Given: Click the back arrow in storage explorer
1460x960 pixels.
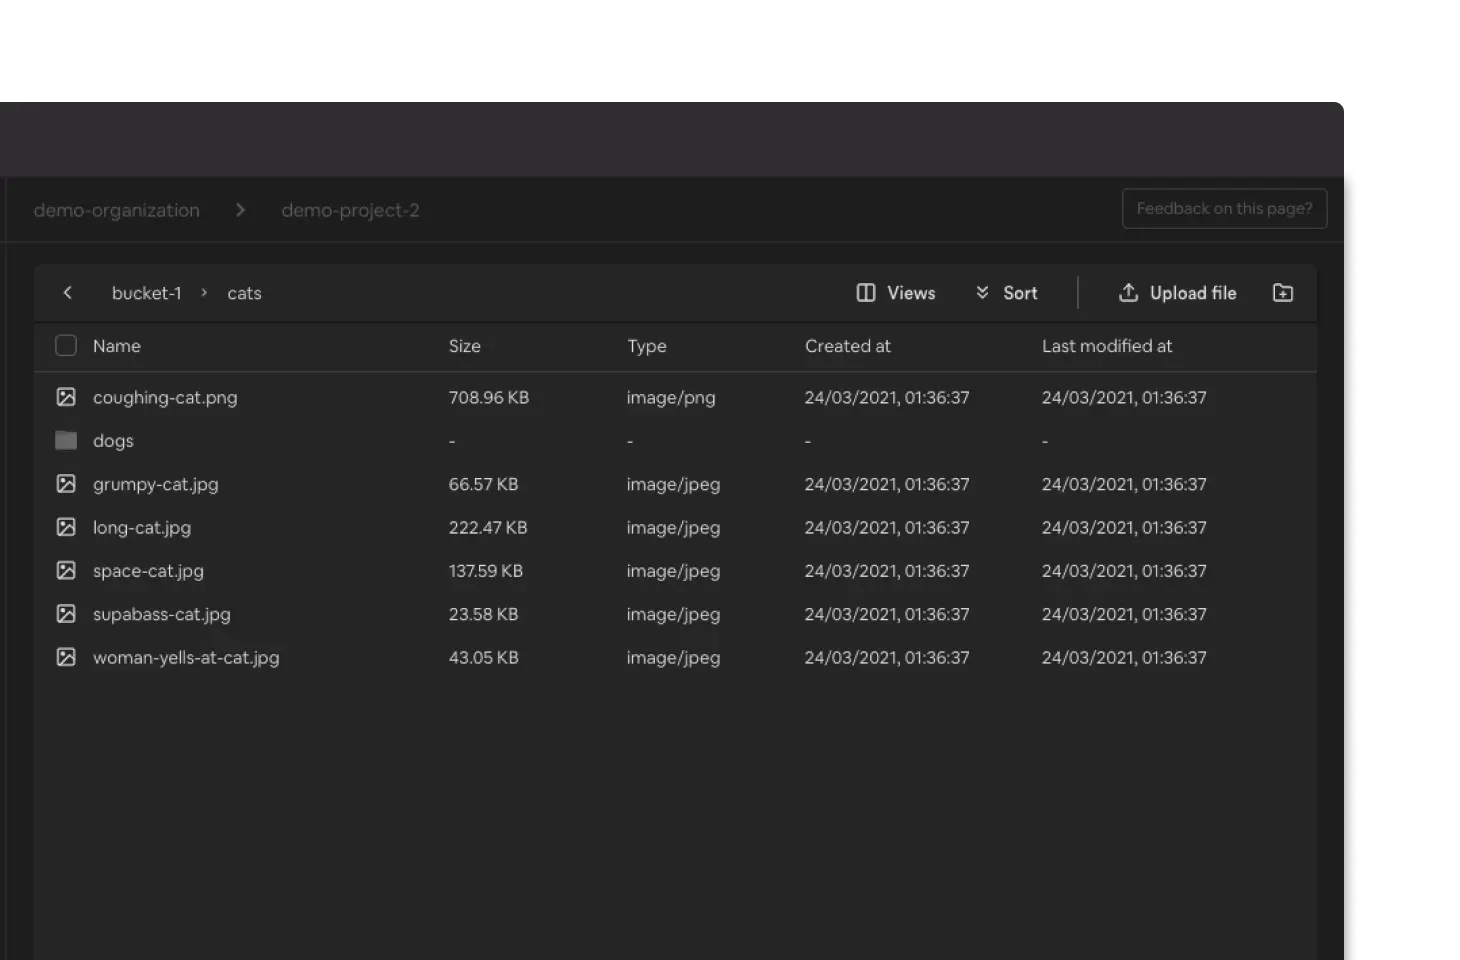Looking at the screenshot, I should pos(67,293).
